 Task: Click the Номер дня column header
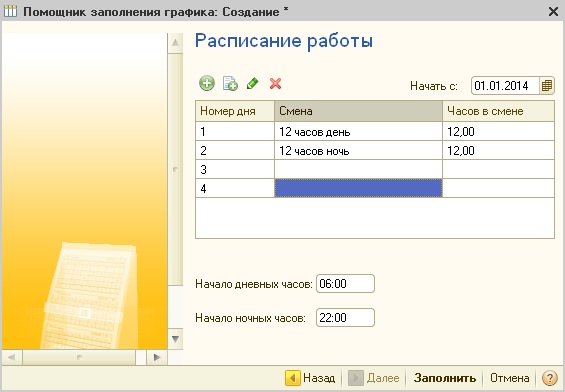(x=235, y=111)
